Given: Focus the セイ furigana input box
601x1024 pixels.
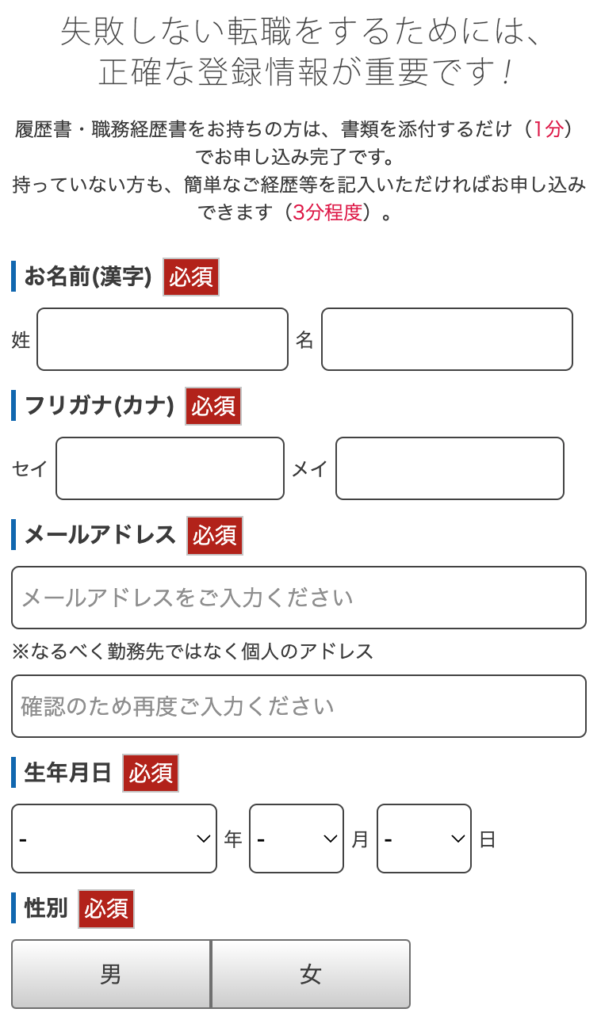Looking at the screenshot, I should (170, 468).
